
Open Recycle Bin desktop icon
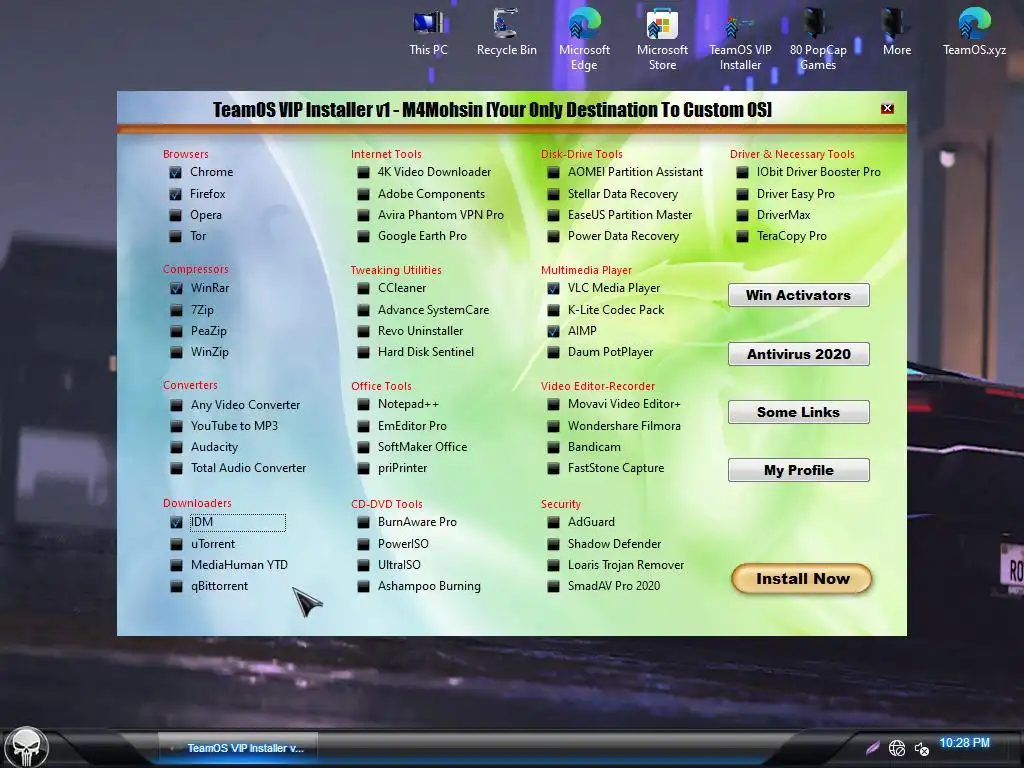(x=506, y=33)
